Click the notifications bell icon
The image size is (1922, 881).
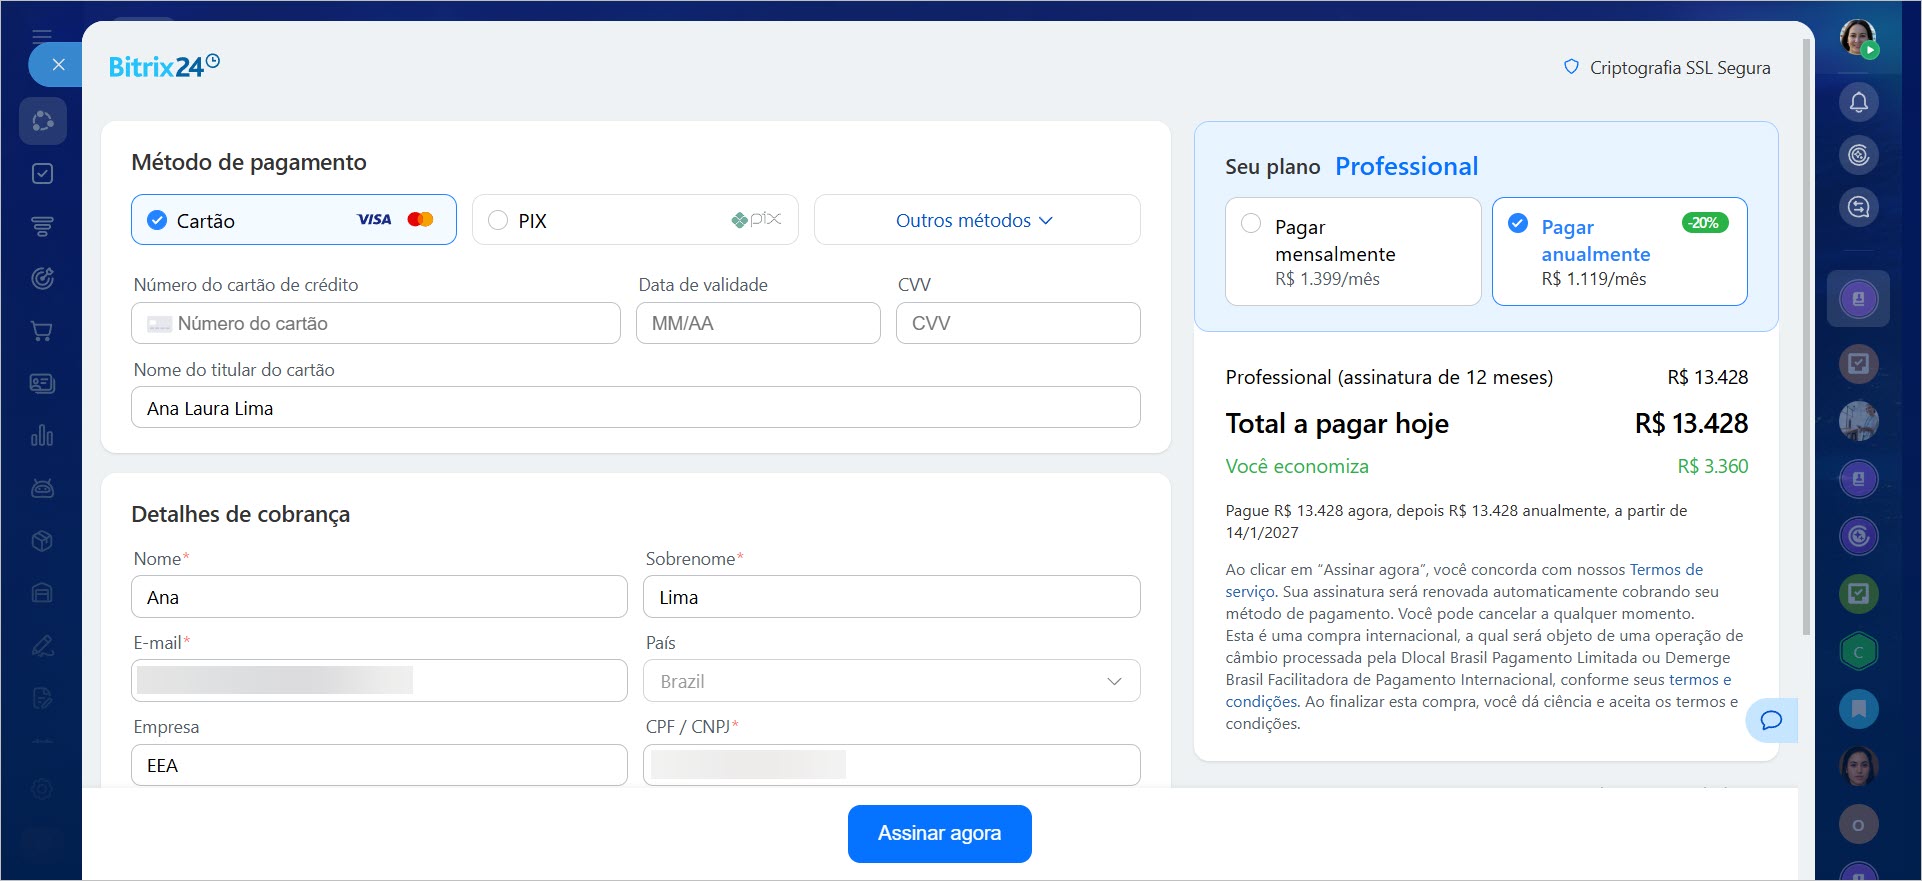pos(1858,102)
